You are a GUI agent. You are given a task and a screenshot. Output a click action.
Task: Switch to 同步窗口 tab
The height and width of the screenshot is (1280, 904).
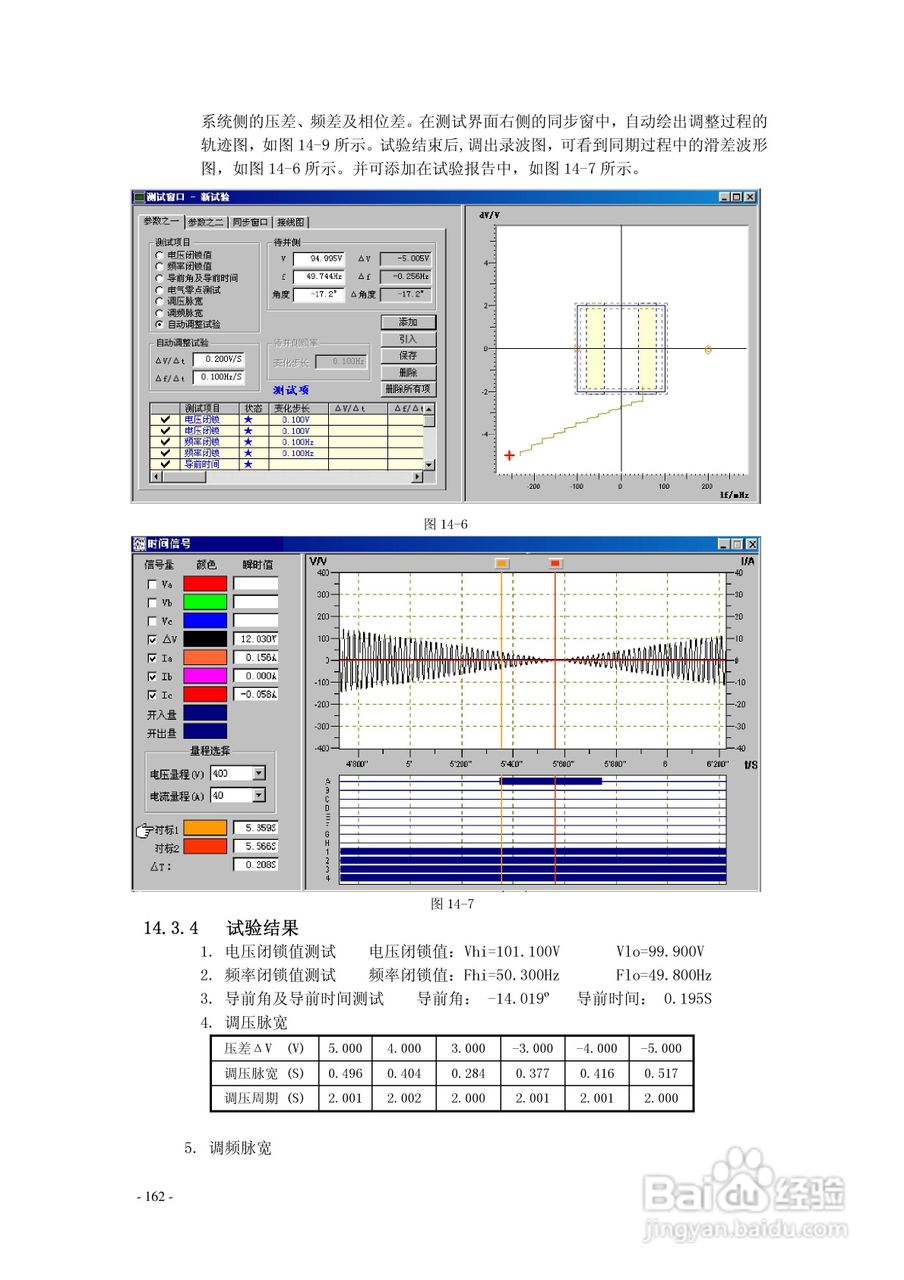[x=250, y=222]
